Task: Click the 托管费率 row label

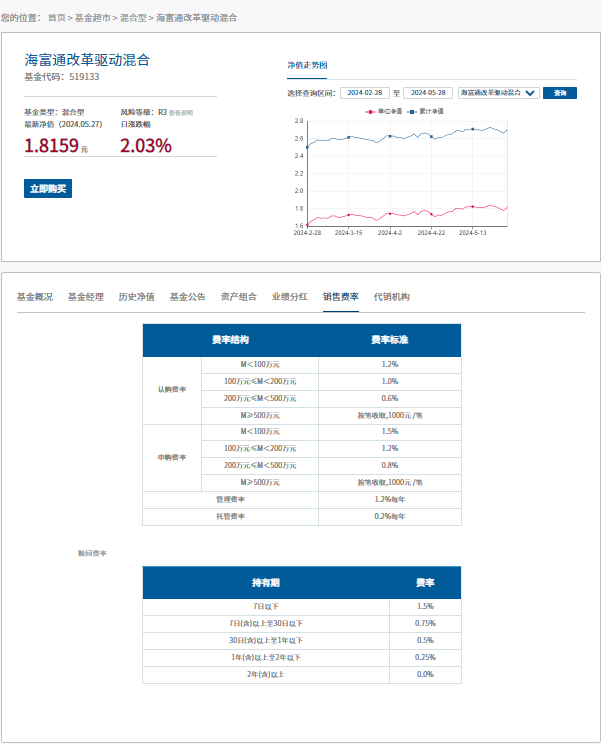Action: click(x=231, y=517)
